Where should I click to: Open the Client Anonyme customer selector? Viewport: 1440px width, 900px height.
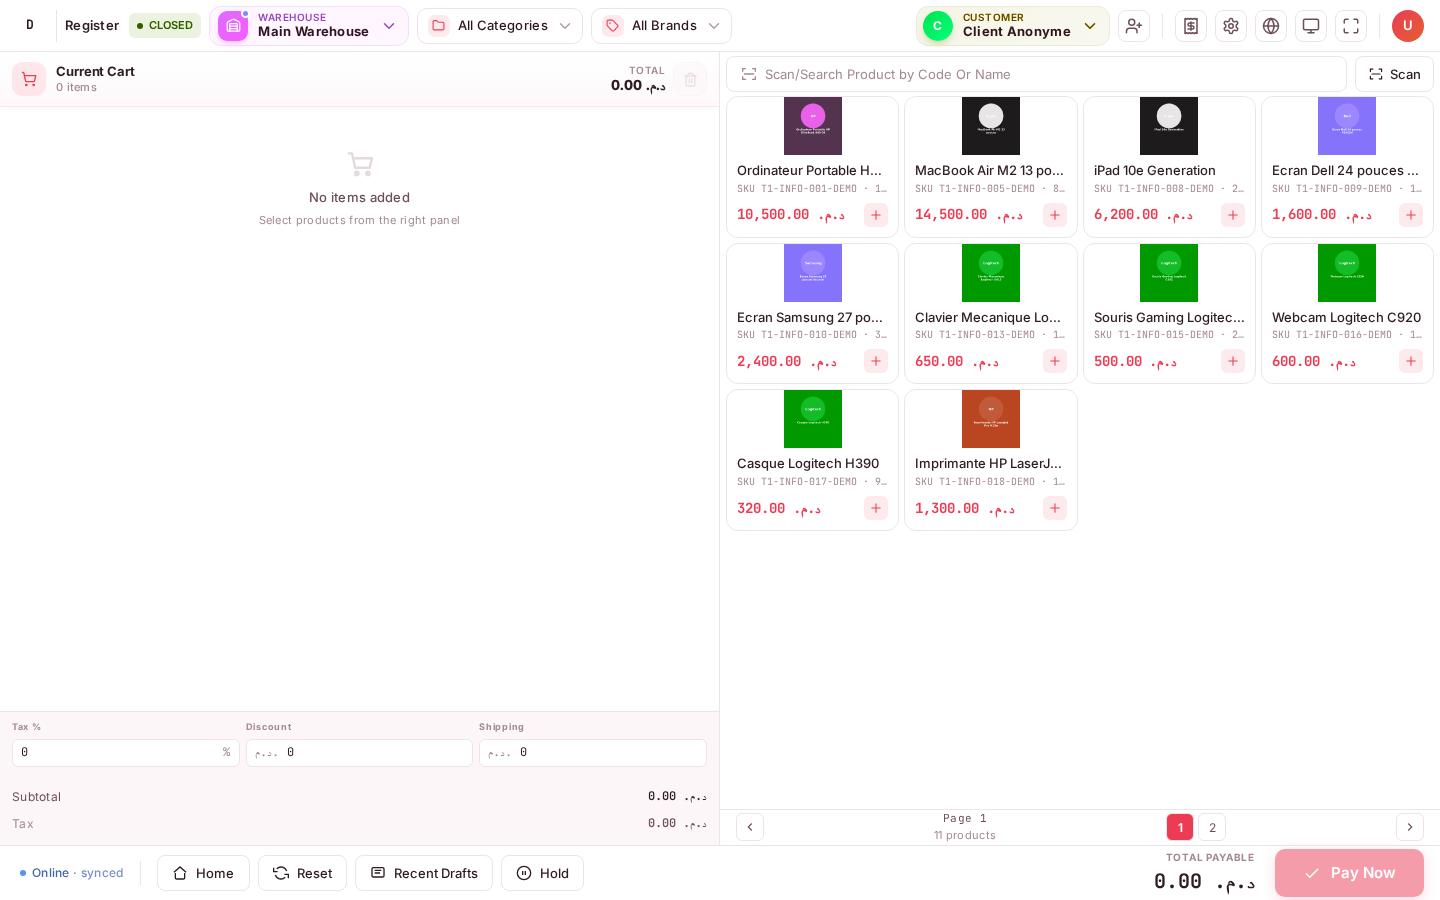1013,26
